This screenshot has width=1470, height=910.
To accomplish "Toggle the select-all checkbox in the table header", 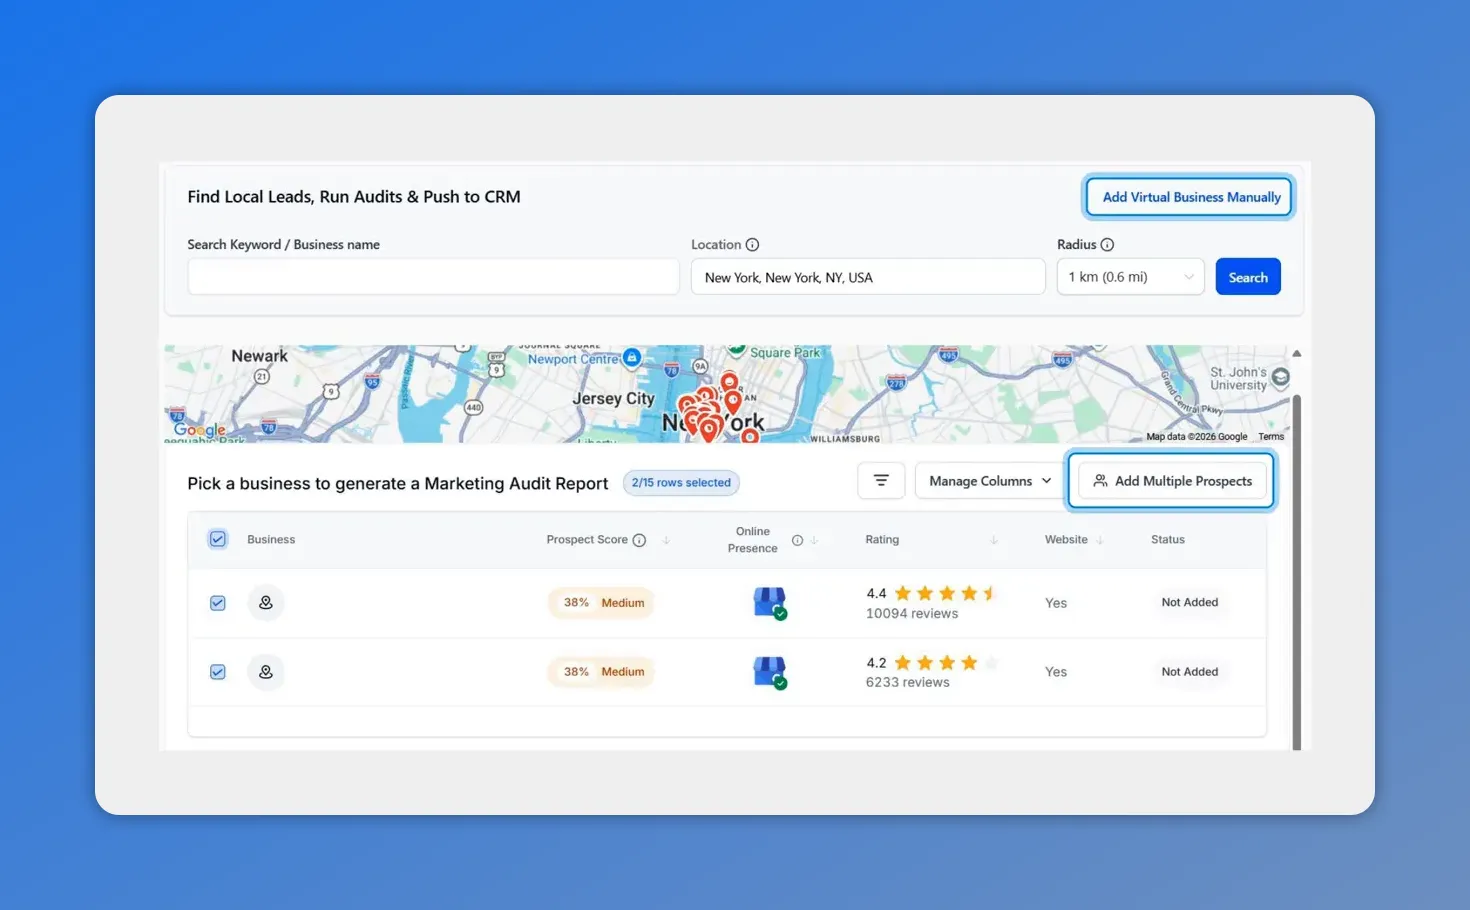I will click(217, 538).
